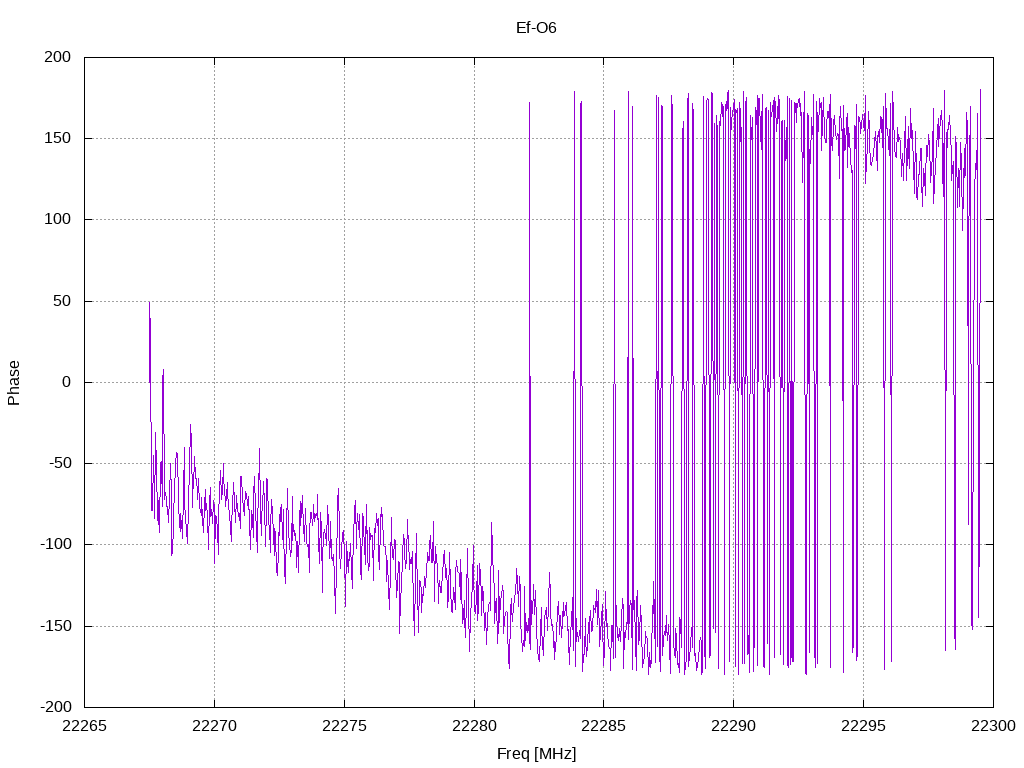Click the 'Freq [MHz]' x-axis label

click(x=536, y=754)
